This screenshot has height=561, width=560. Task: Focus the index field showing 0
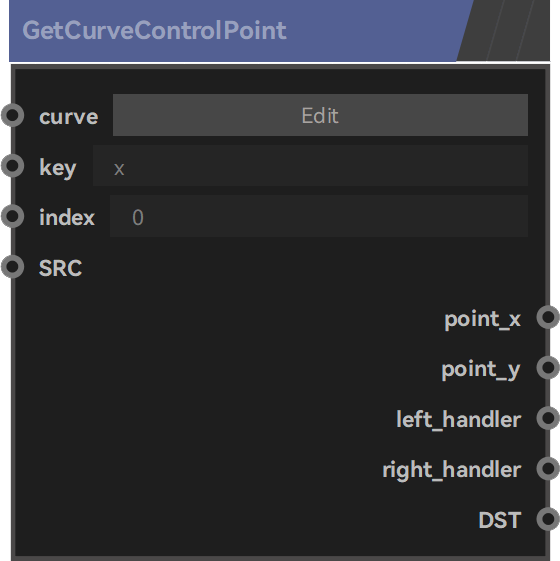319,216
